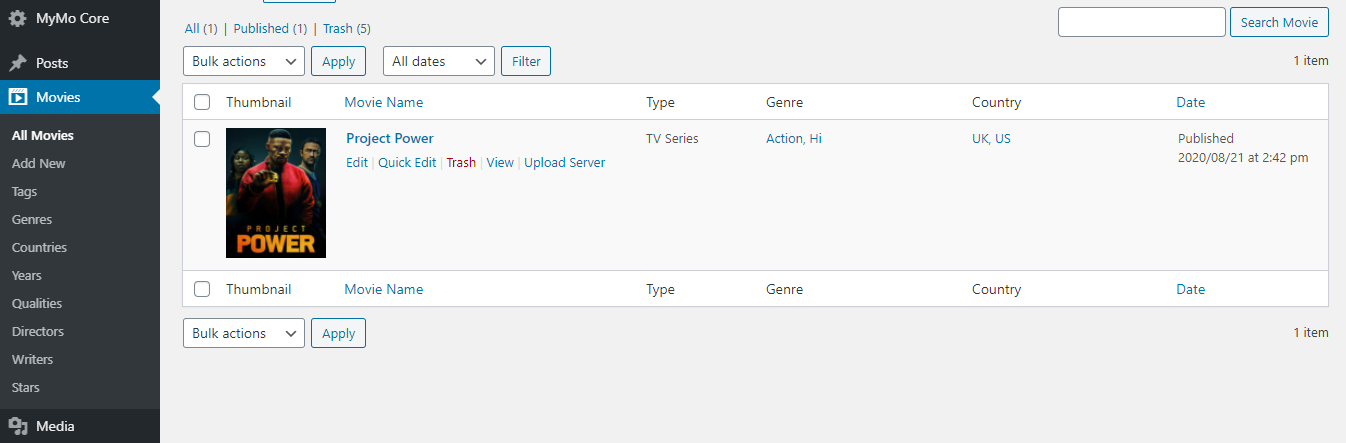Sort by Date in table footer
Viewport: 1346px width, 443px height.
(x=1190, y=289)
